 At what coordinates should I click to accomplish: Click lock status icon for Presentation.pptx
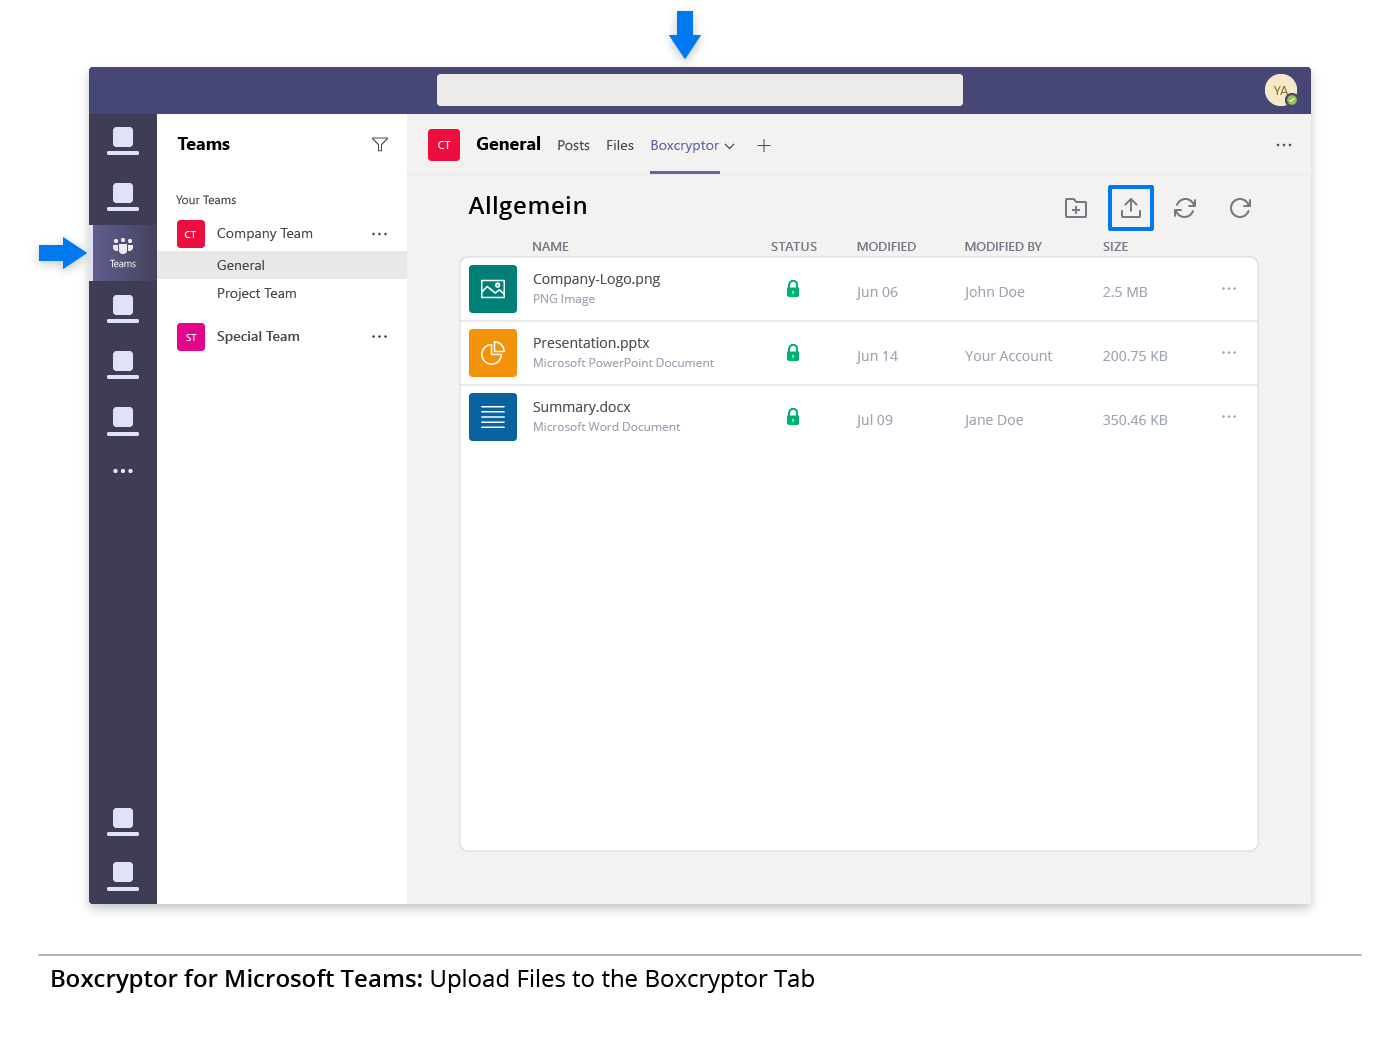click(x=793, y=353)
